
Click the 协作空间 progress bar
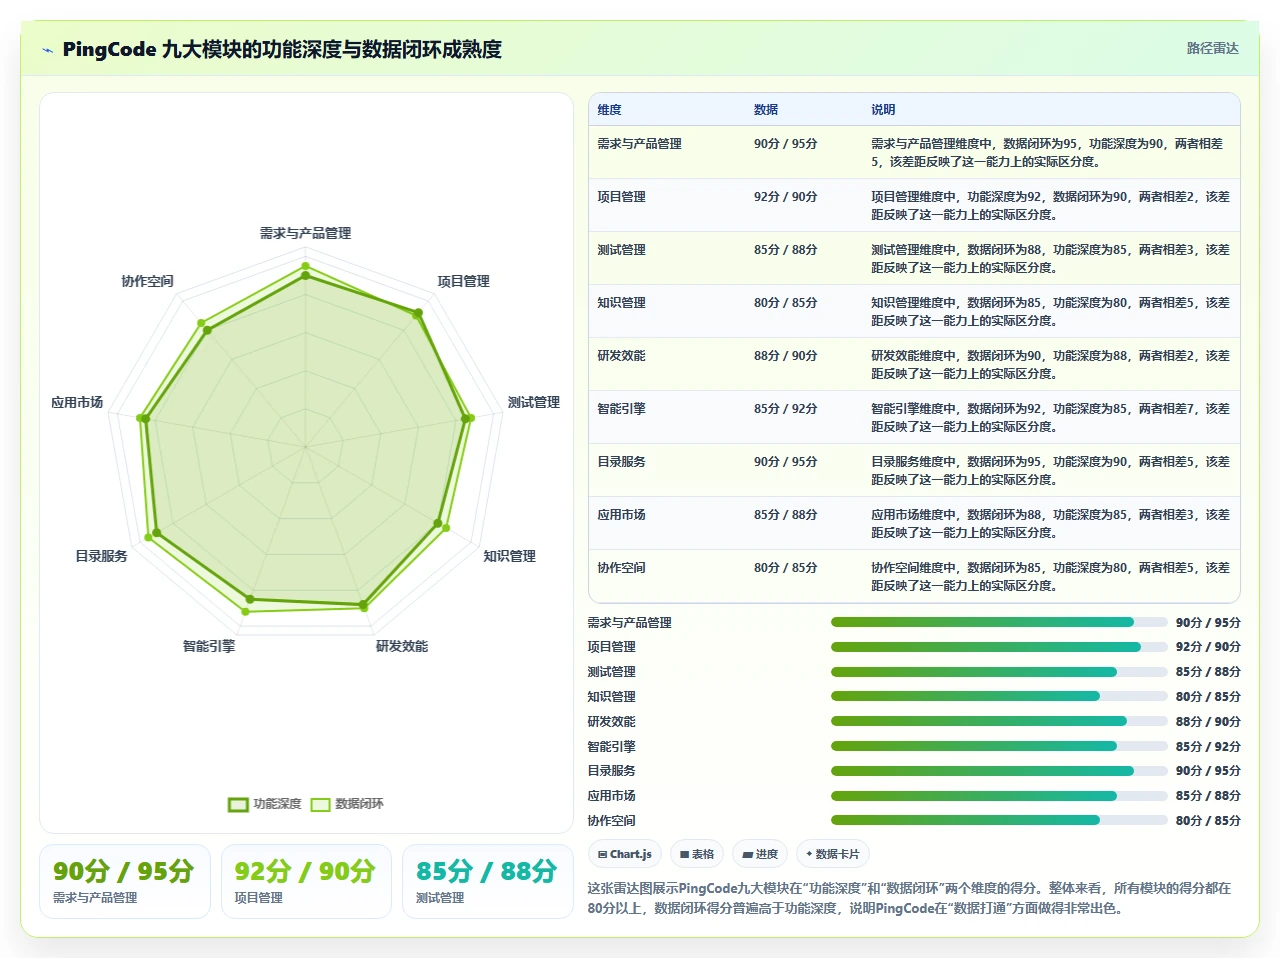tap(999, 820)
